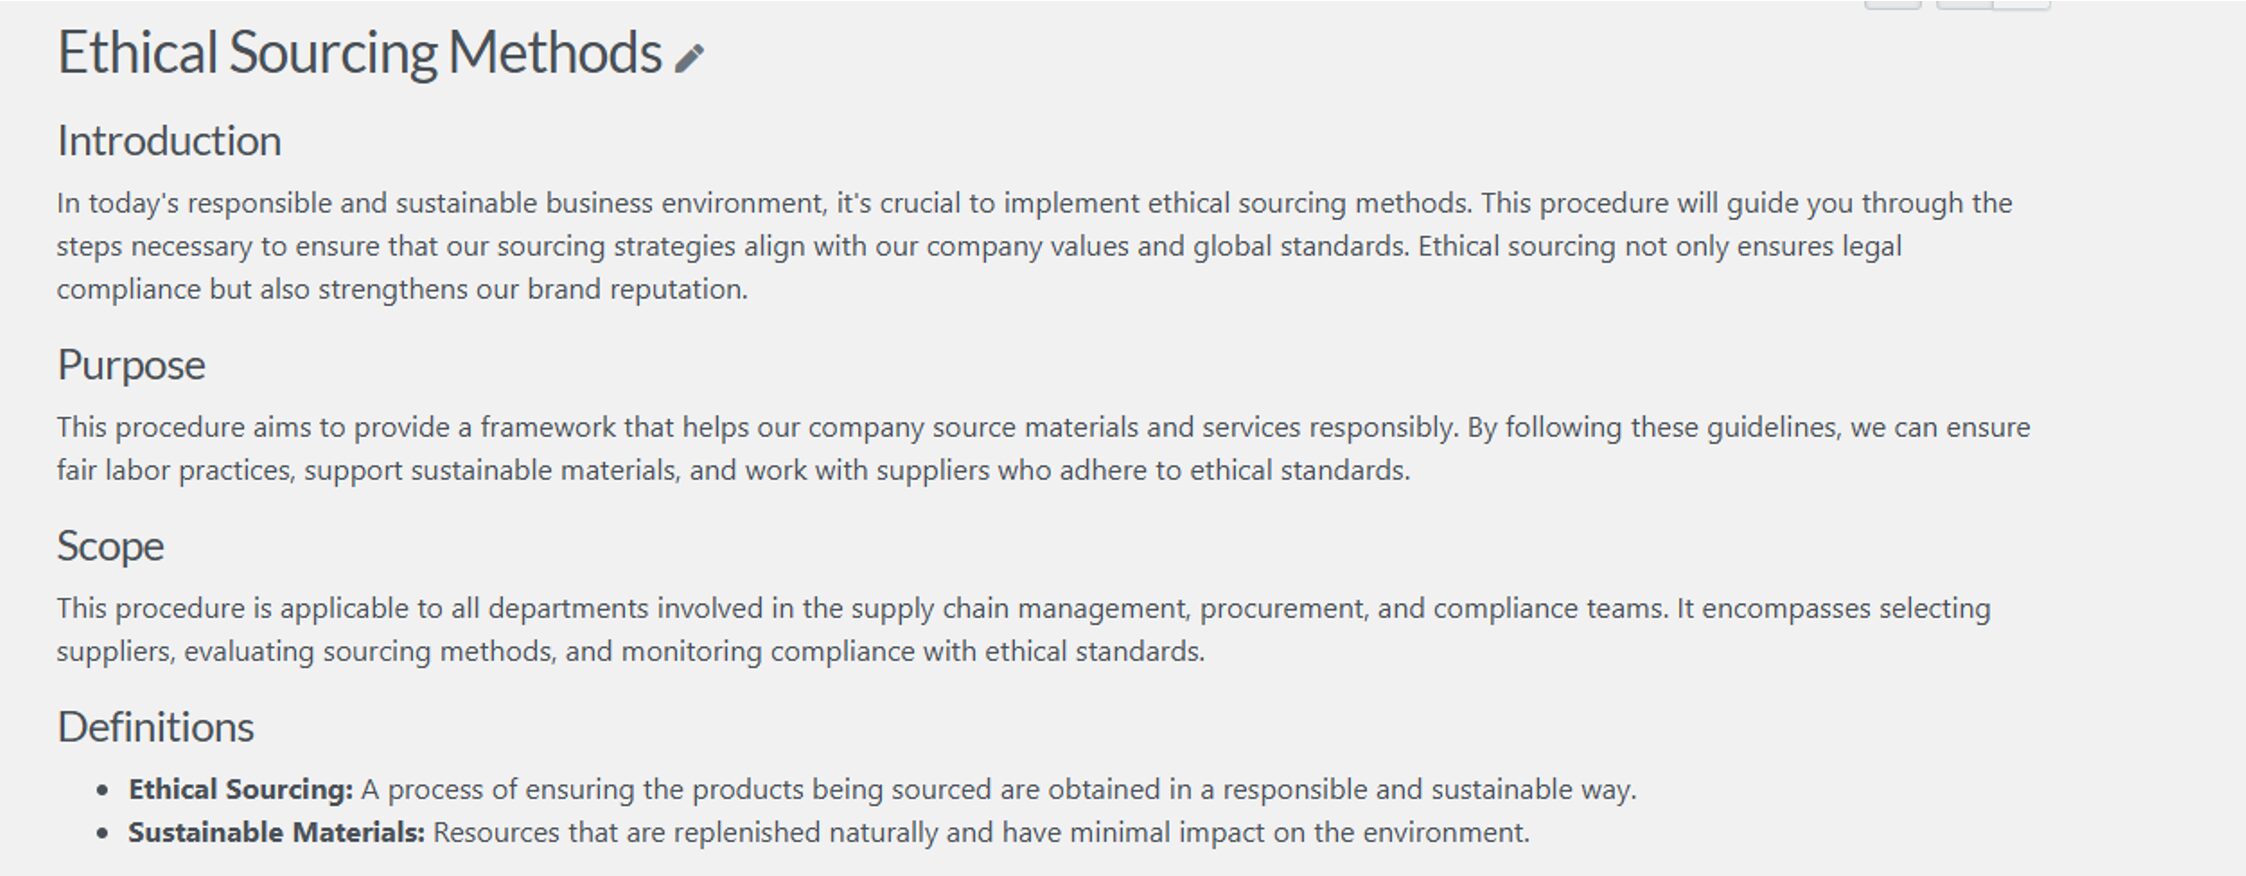Click the pencil edit icon beside the title
This screenshot has width=2246, height=876.
pos(689,58)
